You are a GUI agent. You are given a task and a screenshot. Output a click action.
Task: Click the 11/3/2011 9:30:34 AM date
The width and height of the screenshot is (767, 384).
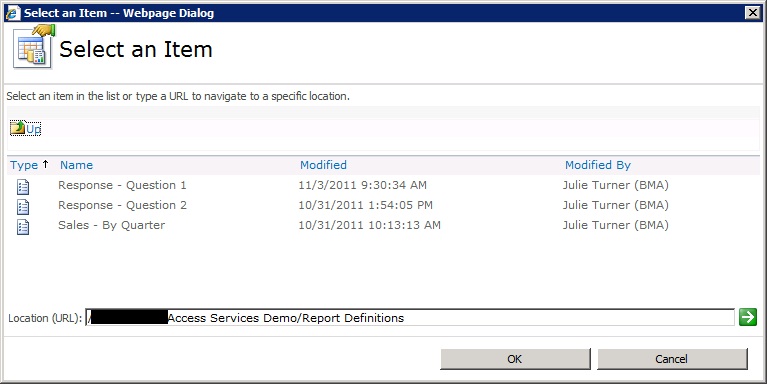[x=362, y=185]
